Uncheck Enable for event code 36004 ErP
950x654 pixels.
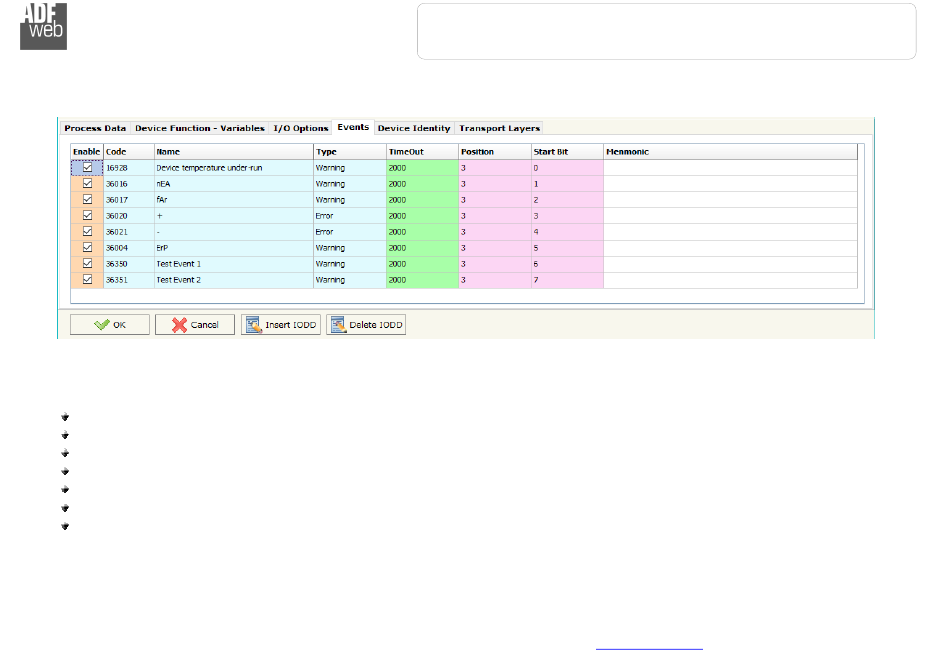[87, 248]
